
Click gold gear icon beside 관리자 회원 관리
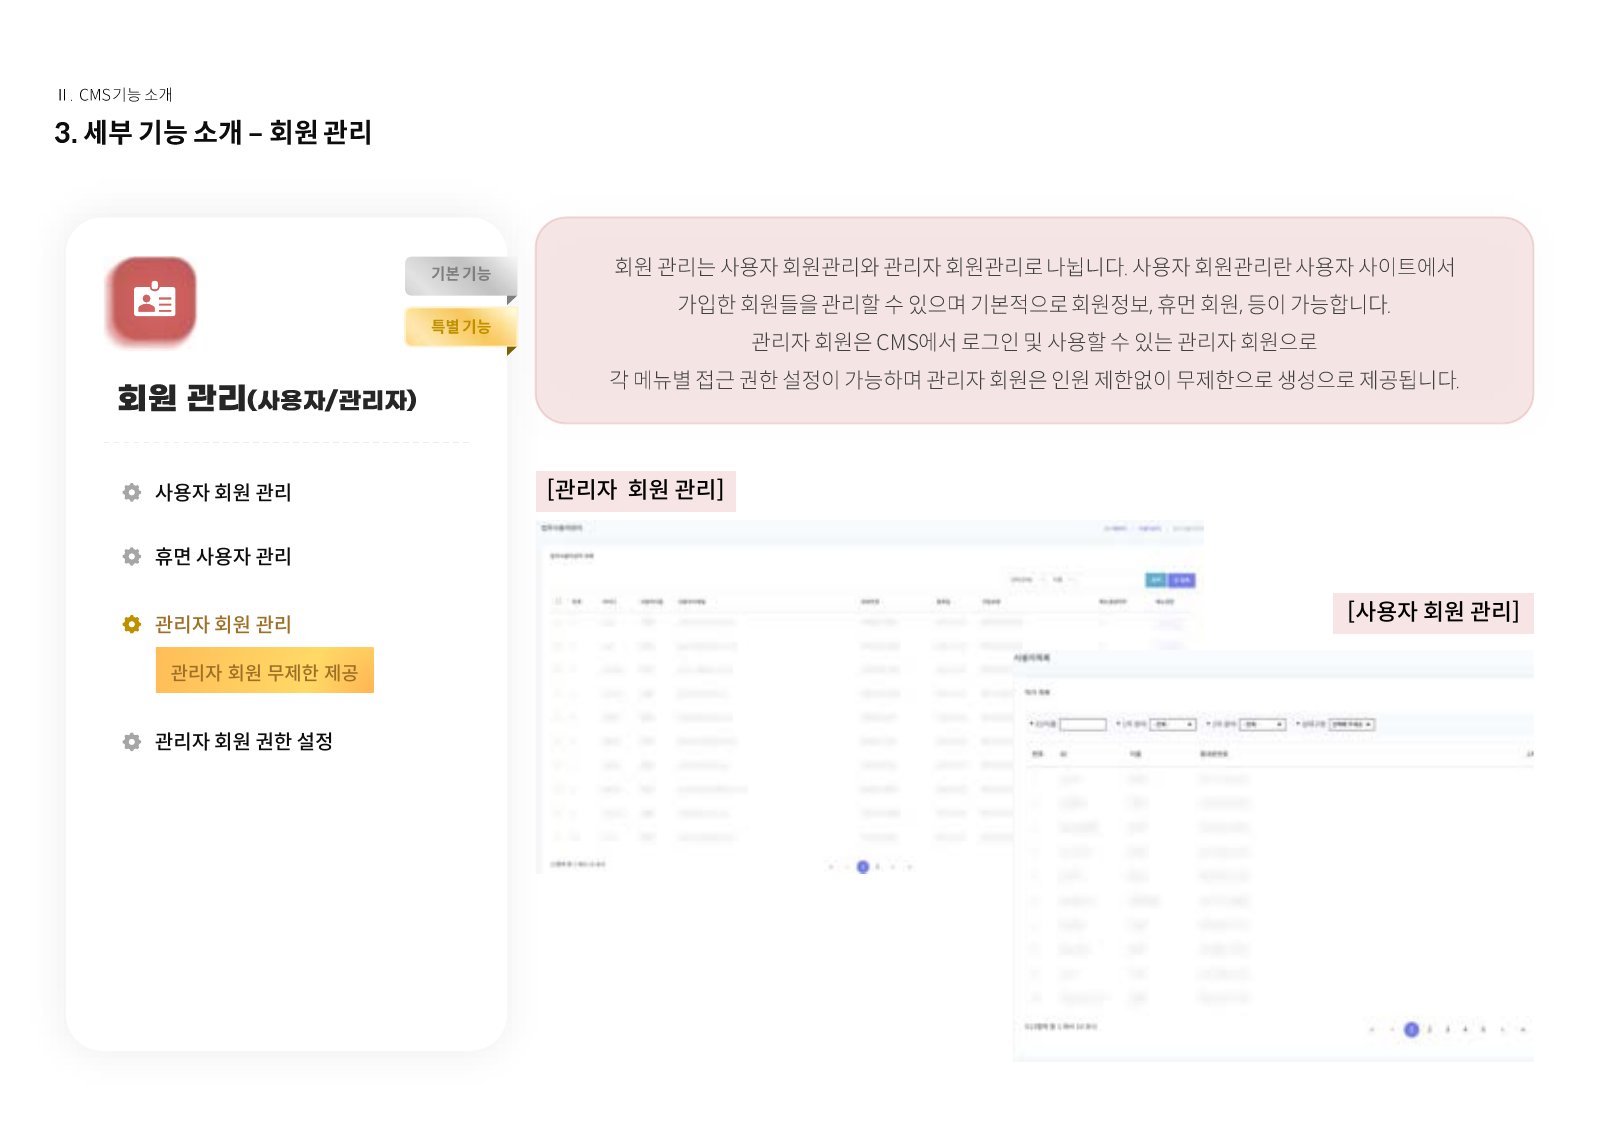point(132,624)
